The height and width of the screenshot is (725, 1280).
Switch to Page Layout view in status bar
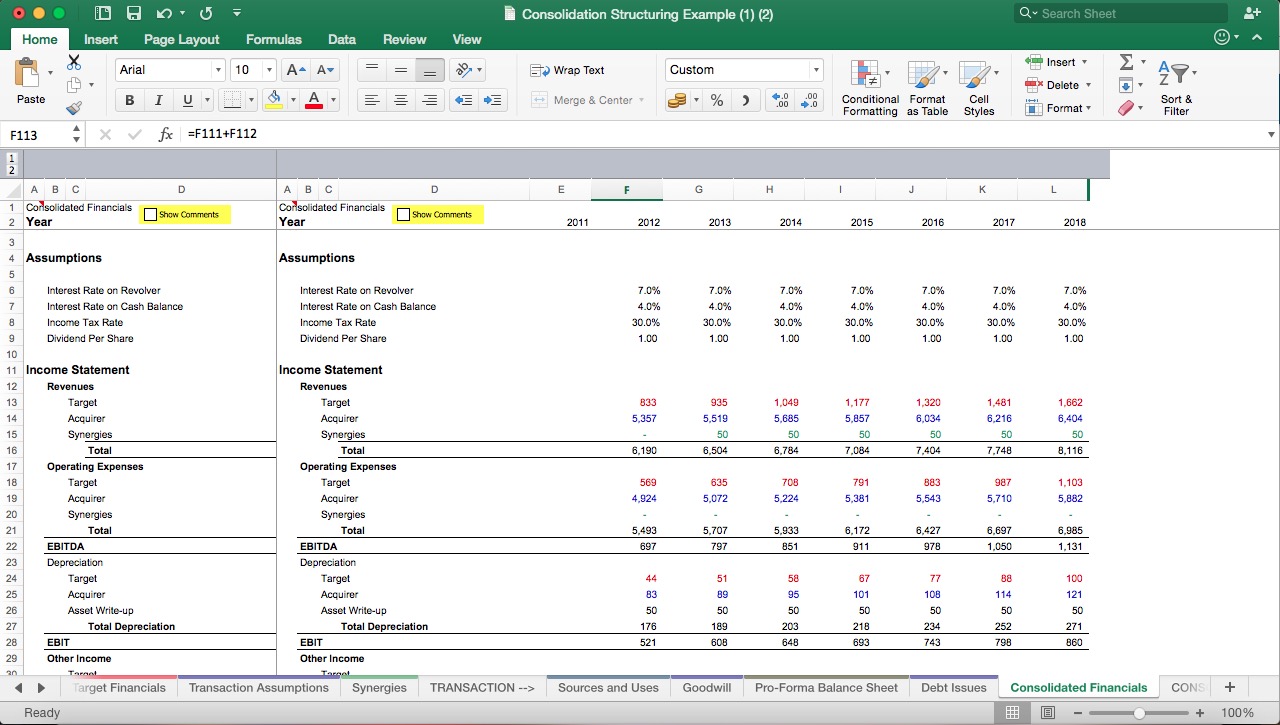point(1047,713)
